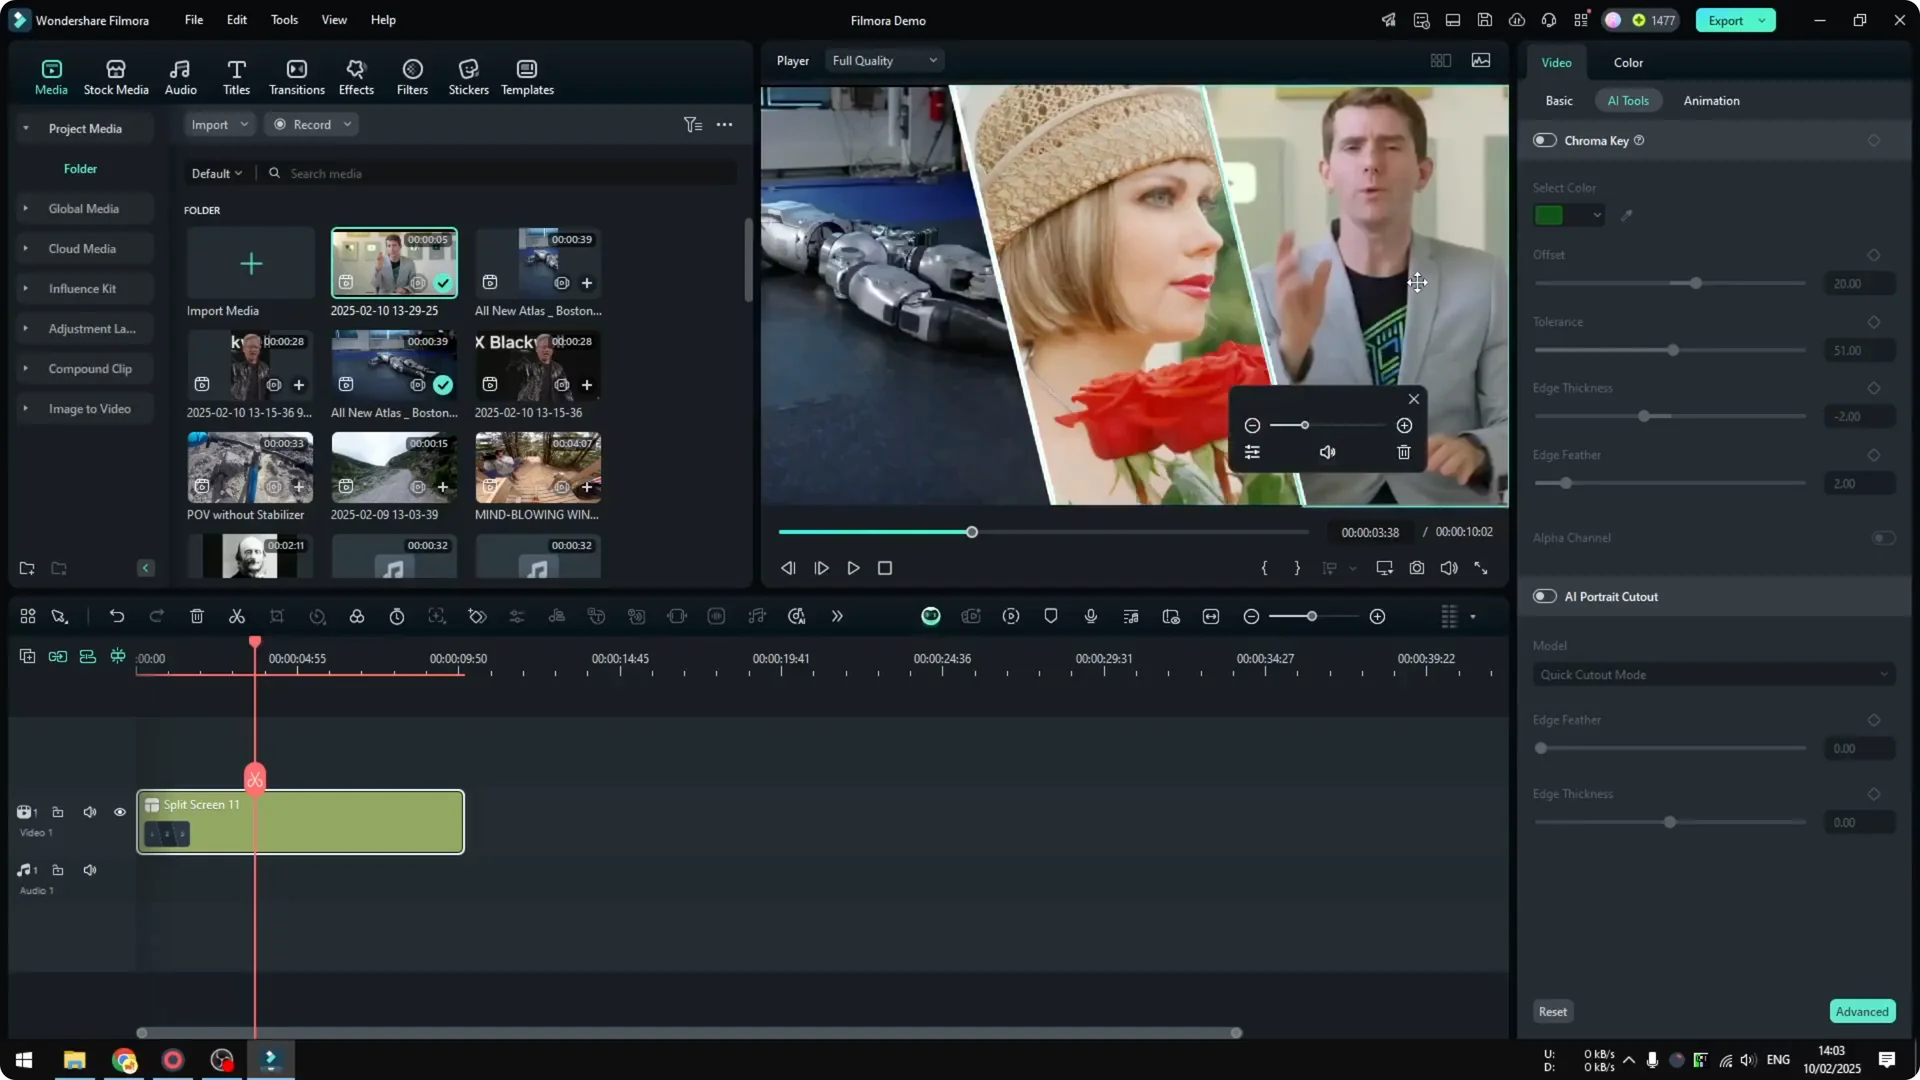Mute audio in the preview popup

(x=1327, y=452)
